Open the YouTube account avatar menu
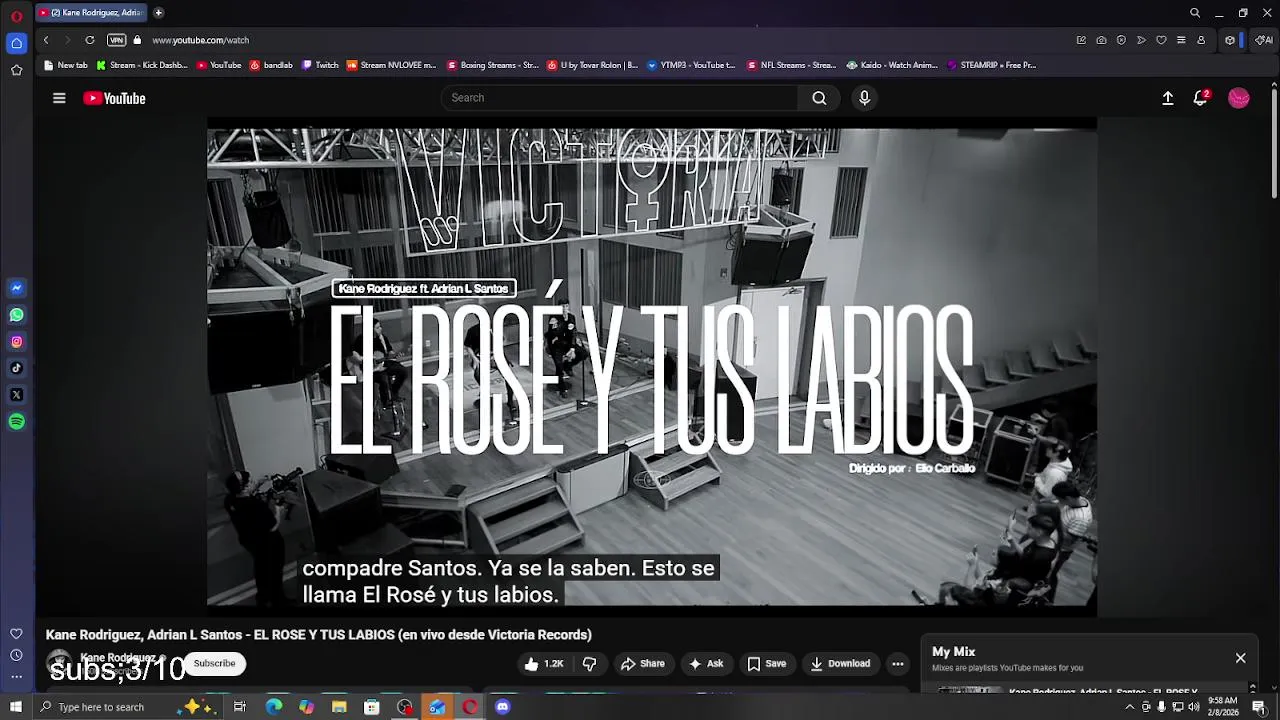Screen dimensions: 1280x720 [x=1239, y=98]
